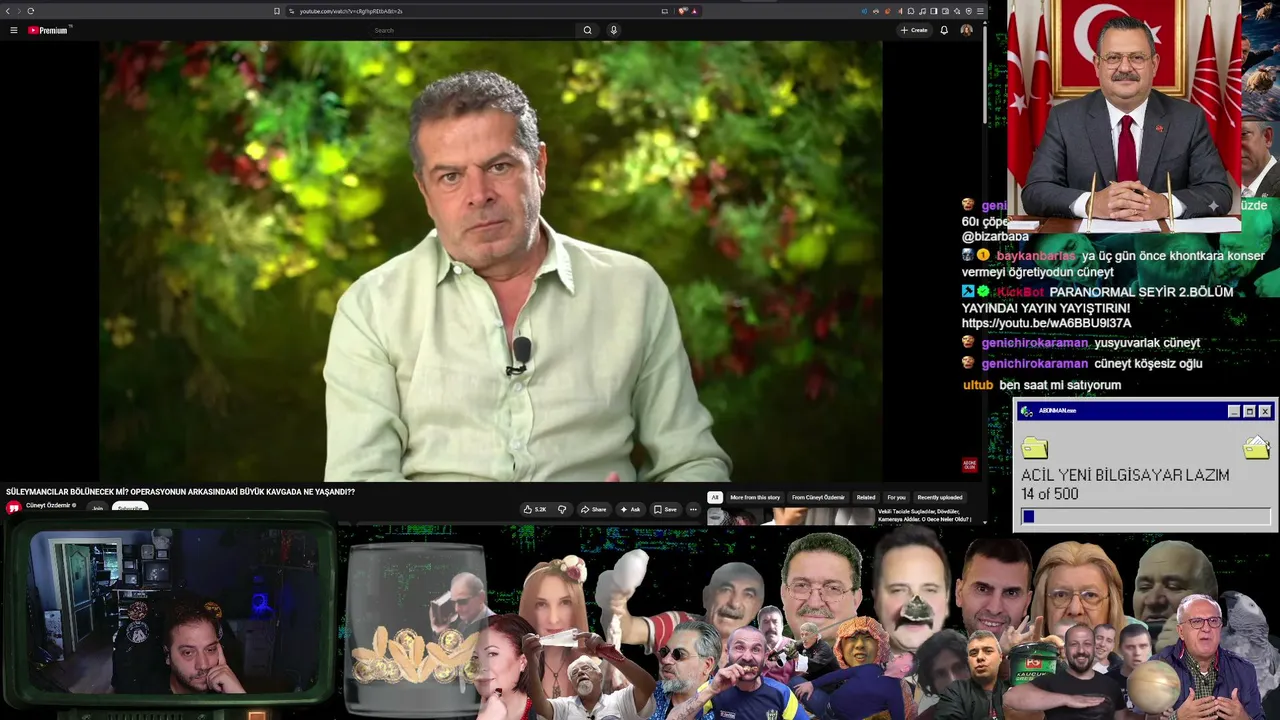Image resolution: width=1280 pixels, height=720 pixels.
Task: Go back in the browser
Action: point(8,11)
